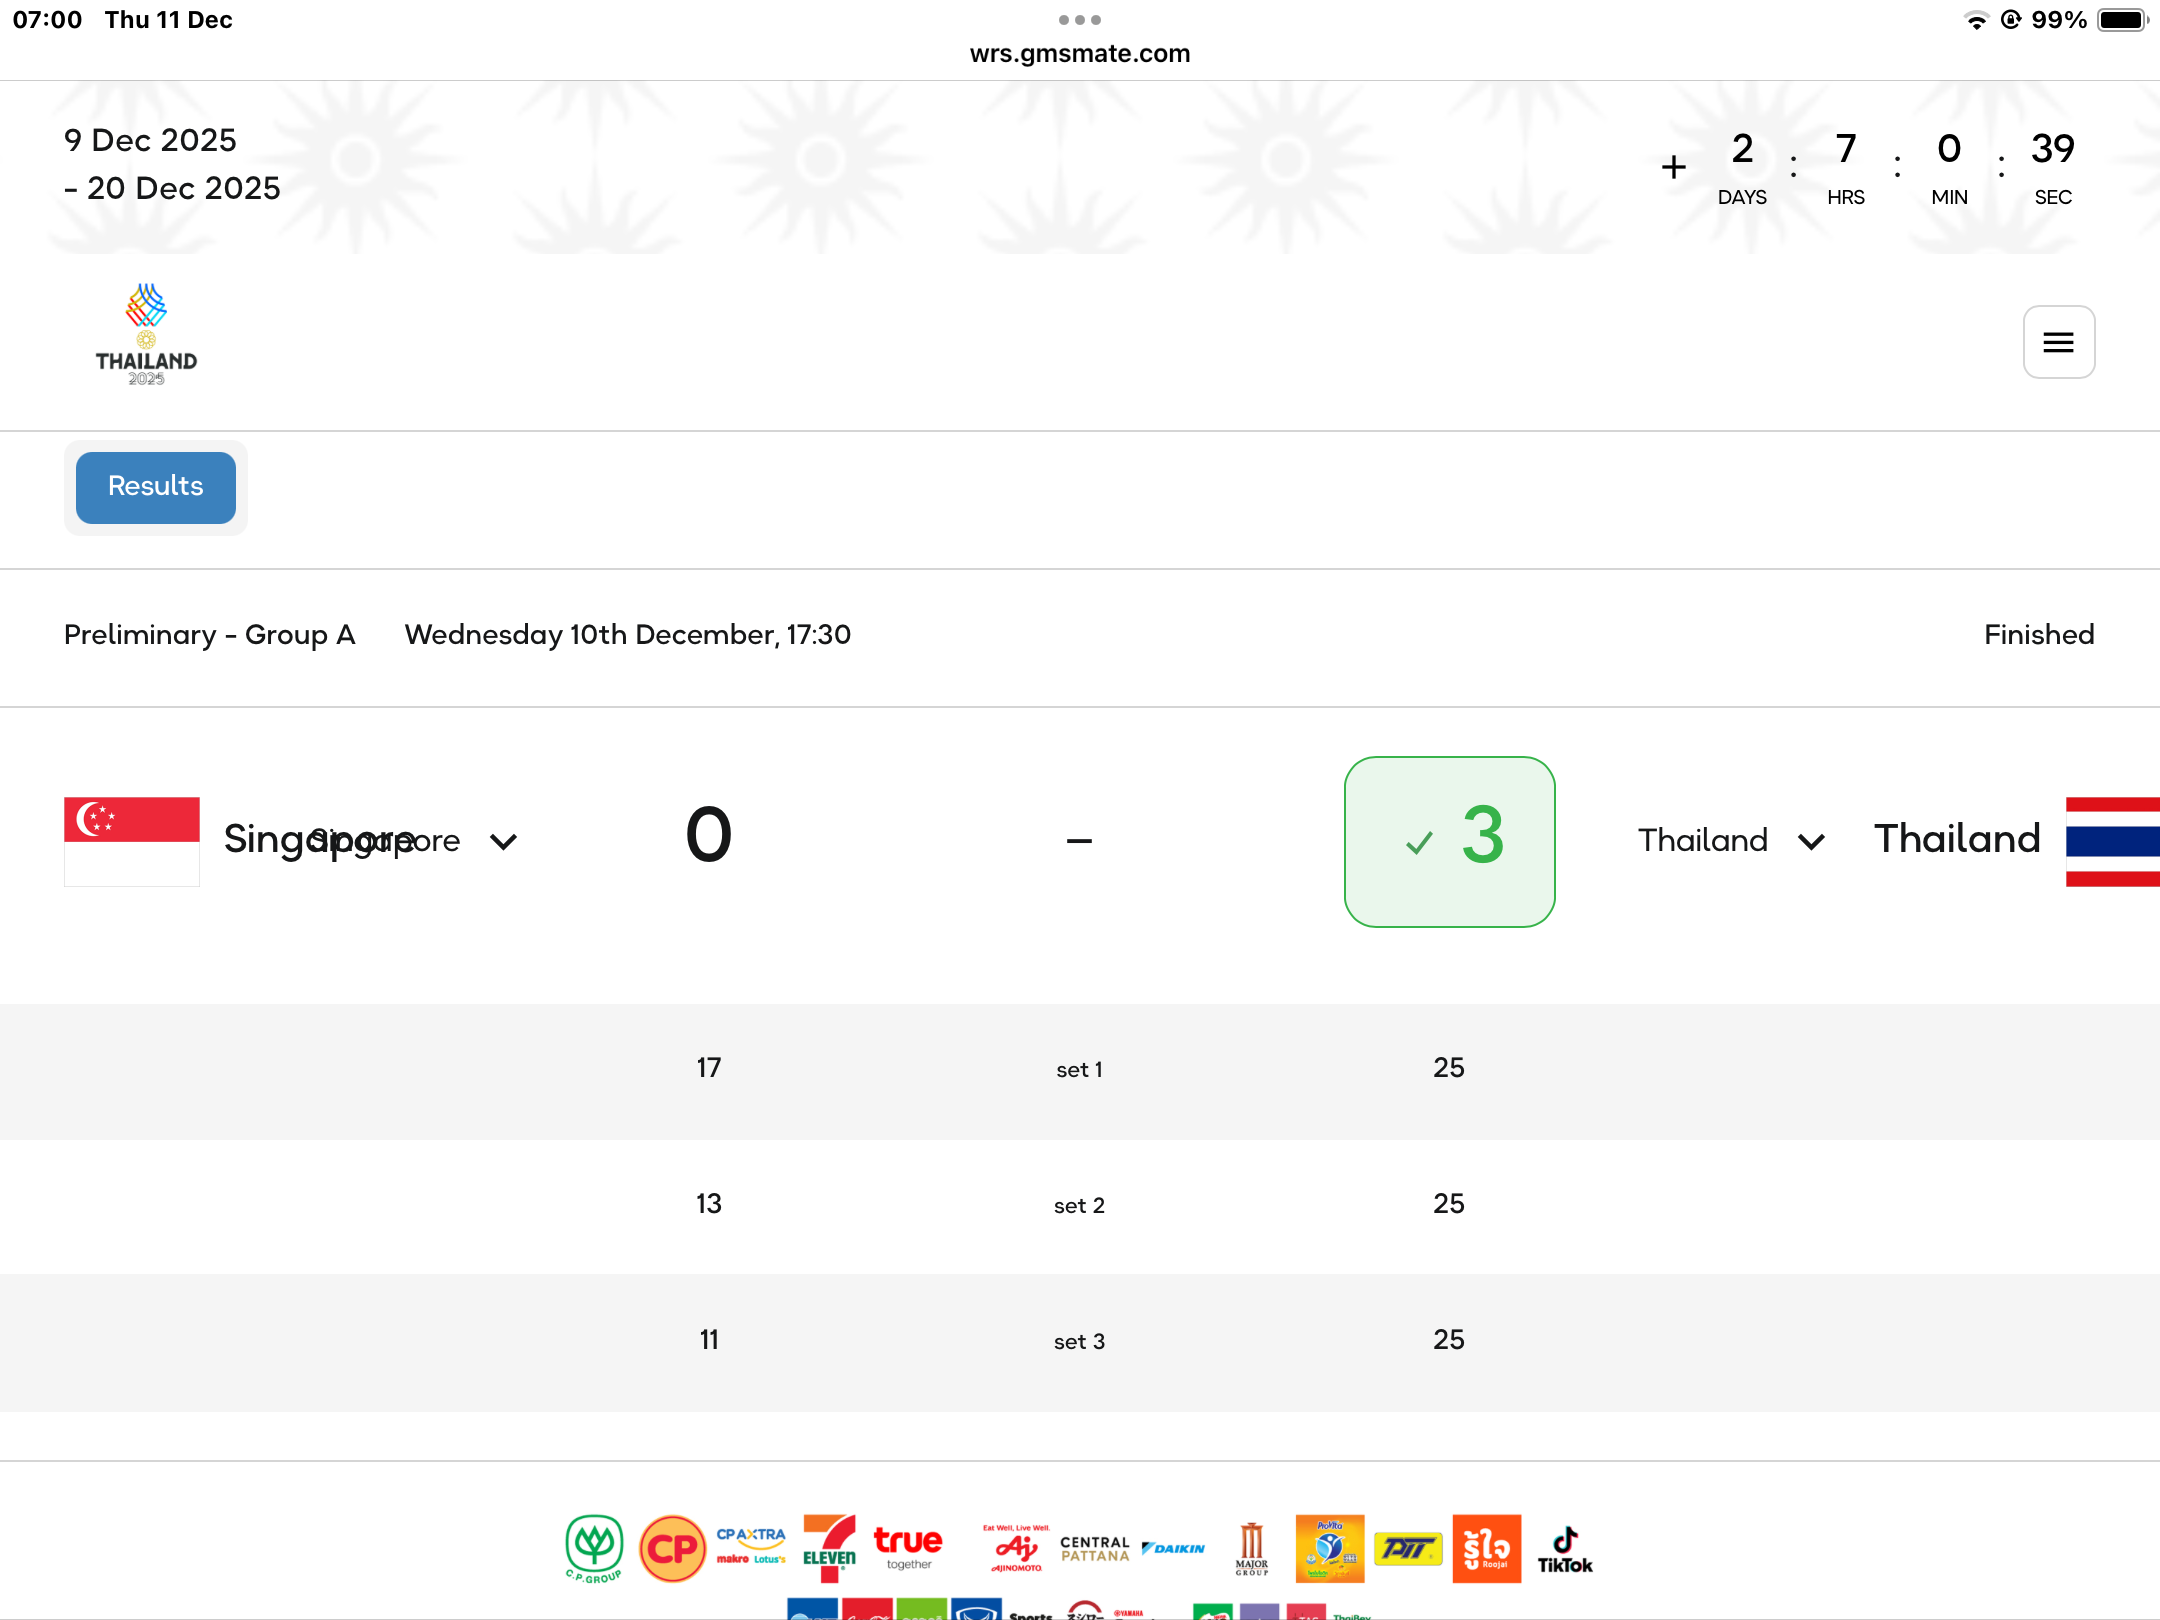
Task: Open the Results tab
Action: [156, 487]
